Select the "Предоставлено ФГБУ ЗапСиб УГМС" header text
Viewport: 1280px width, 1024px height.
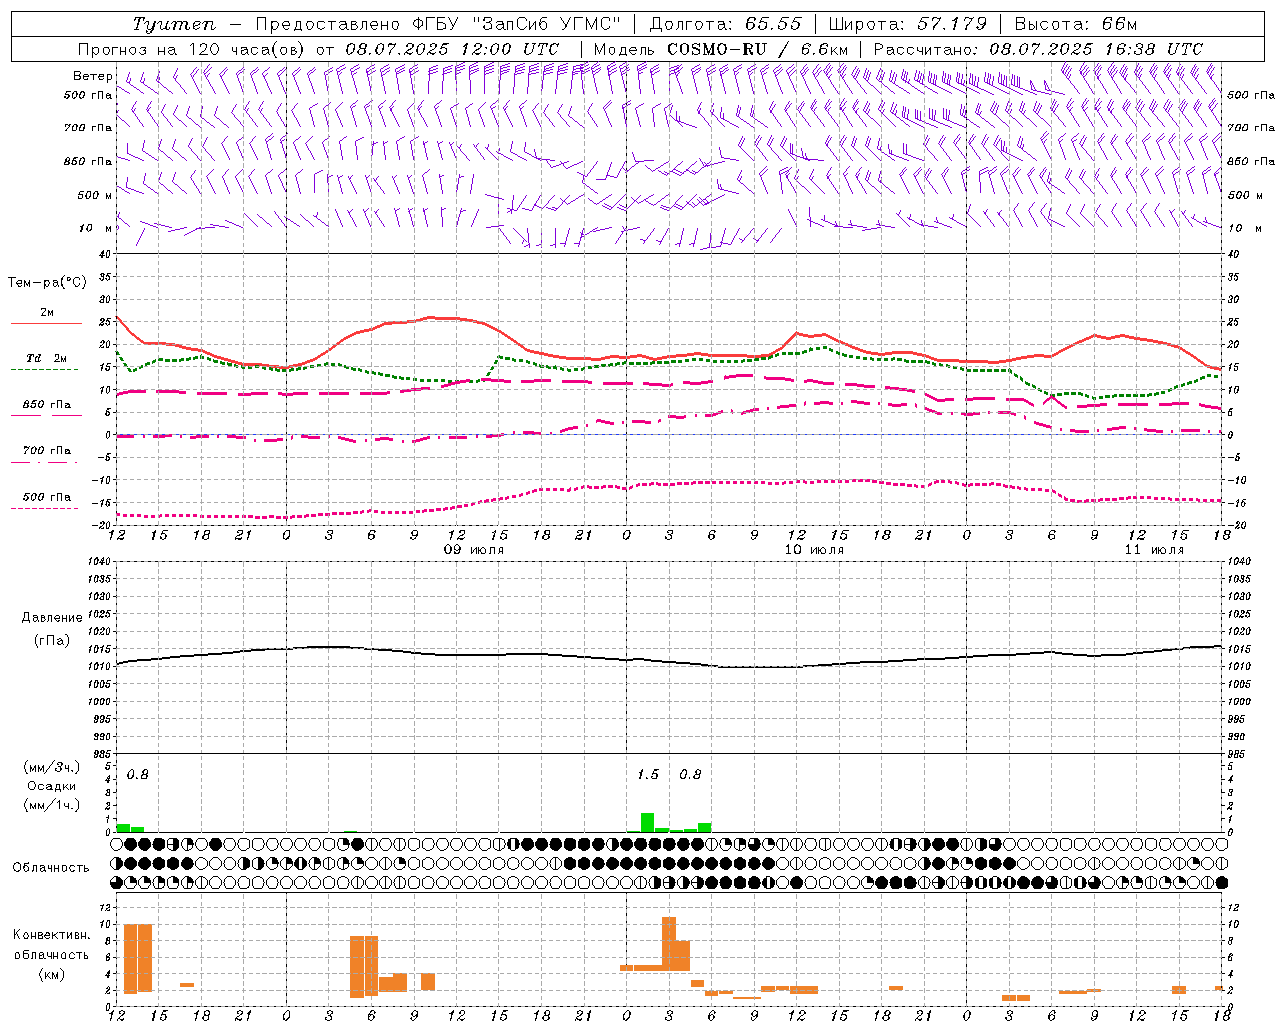coord(438,24)
